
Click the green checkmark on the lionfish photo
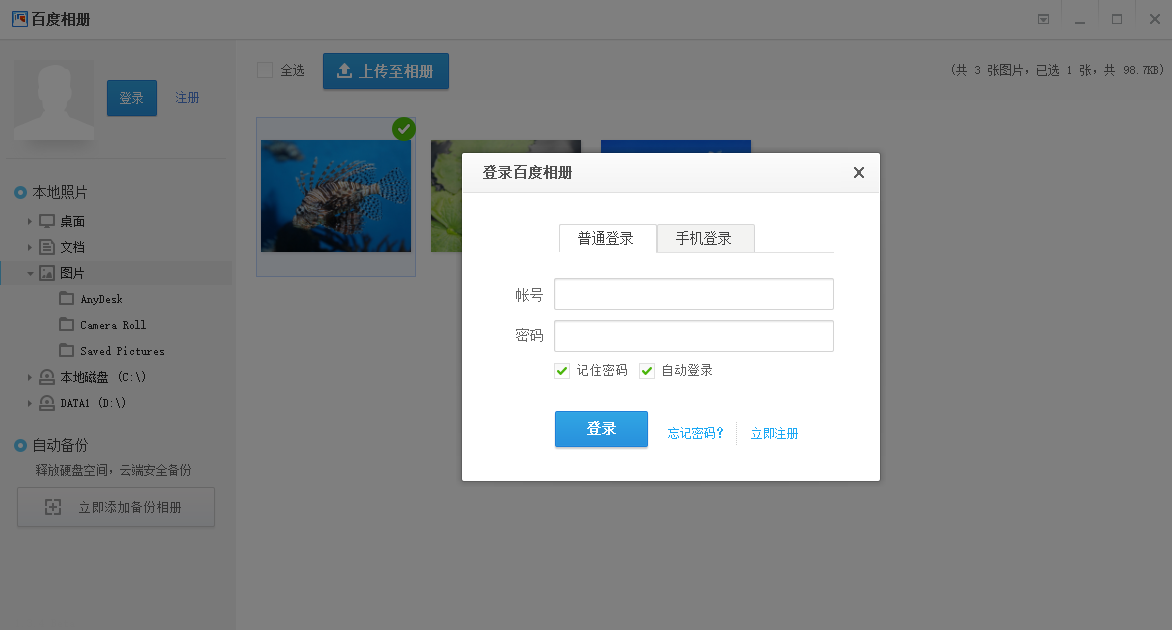pos(404,129)
